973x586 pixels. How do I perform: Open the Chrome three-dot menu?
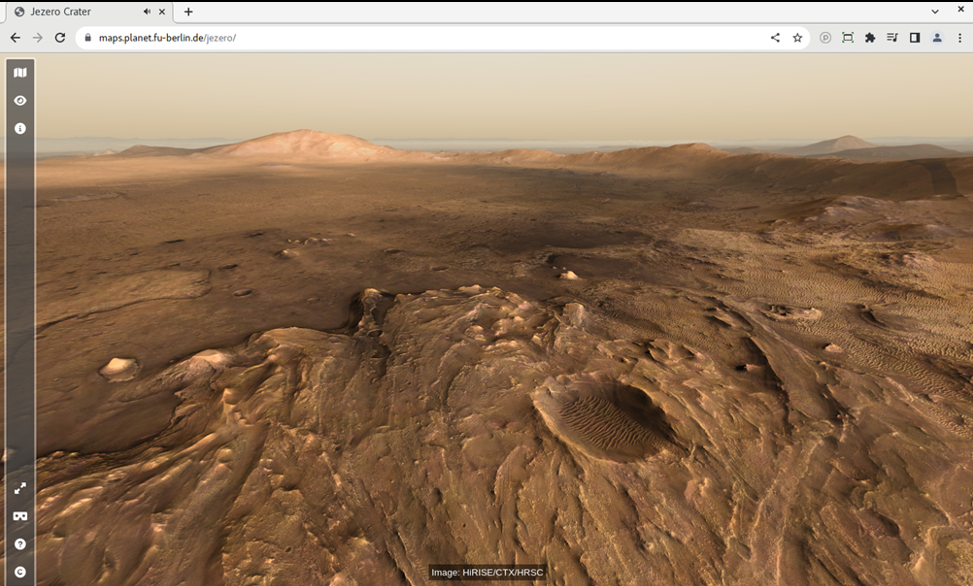tap(960, 38)
